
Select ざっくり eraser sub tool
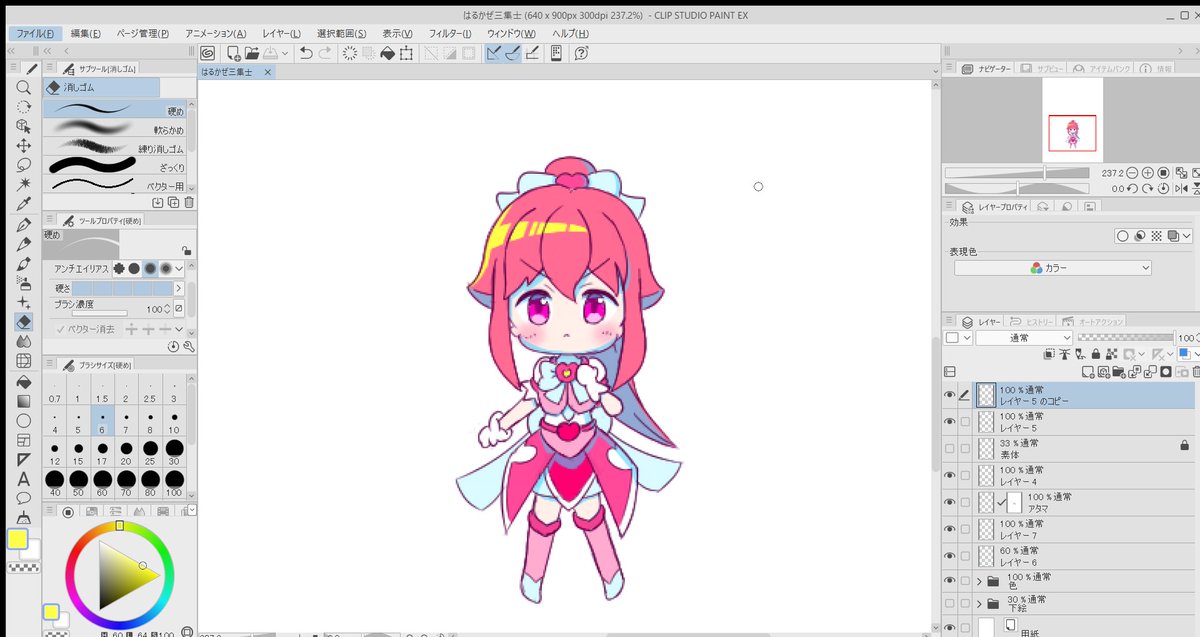pyautogui.click(x=115, y=166)
